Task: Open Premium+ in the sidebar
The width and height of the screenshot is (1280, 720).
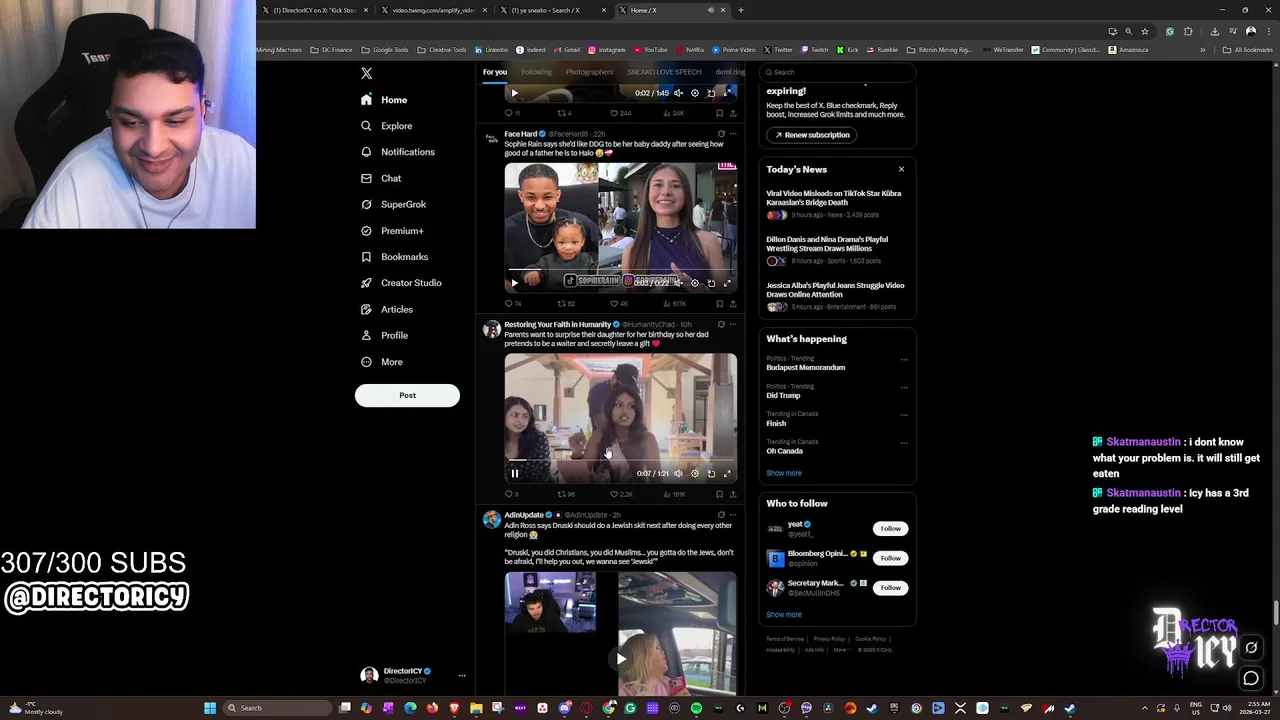Action: tap(392, 231)
